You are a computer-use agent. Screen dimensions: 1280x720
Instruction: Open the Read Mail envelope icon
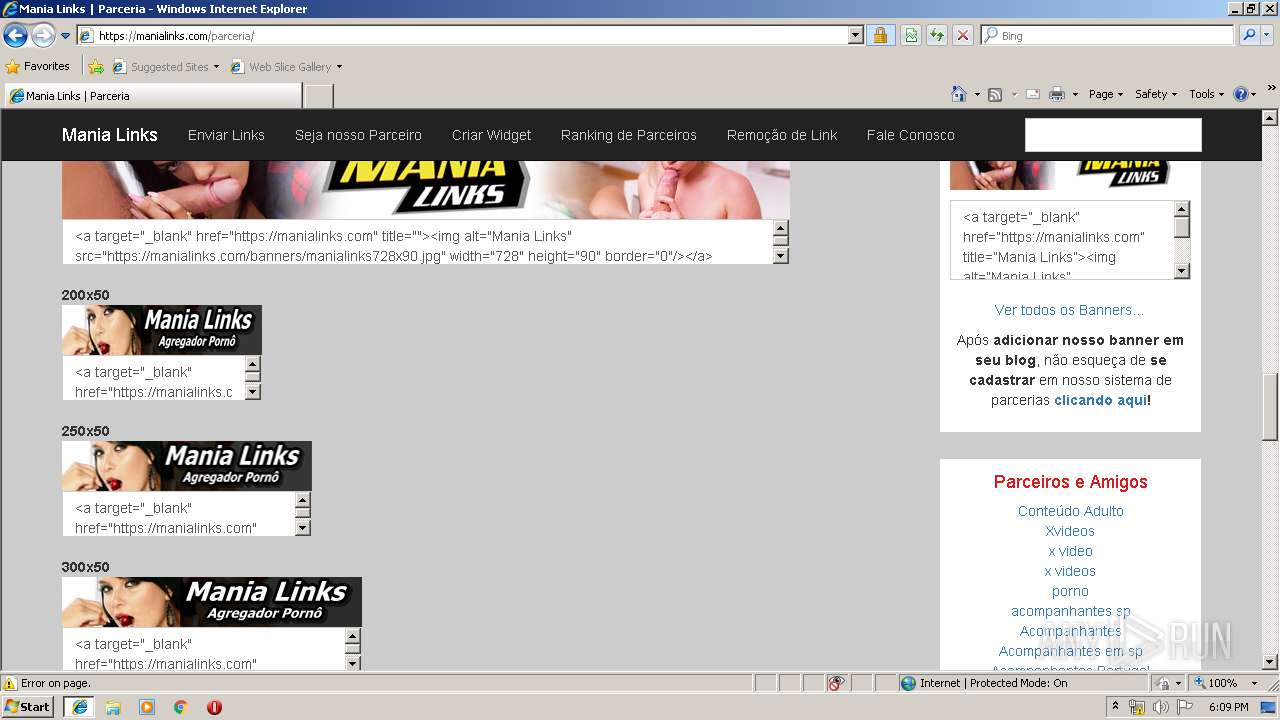pos(1033,94)
